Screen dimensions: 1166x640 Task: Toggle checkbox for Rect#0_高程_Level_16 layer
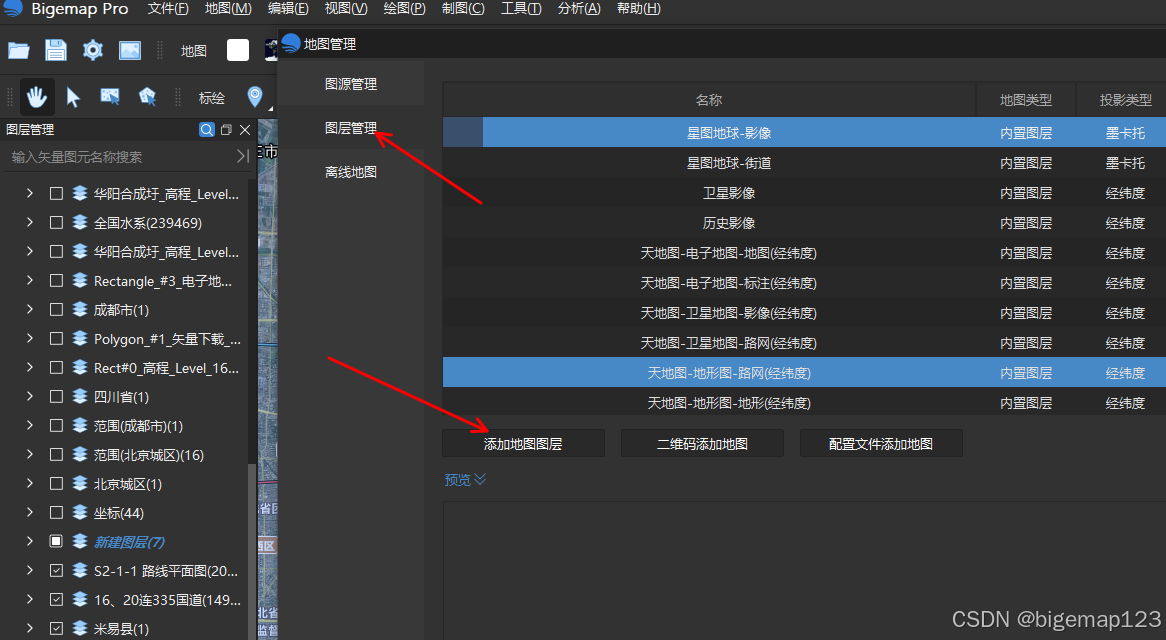click(56, 367)
